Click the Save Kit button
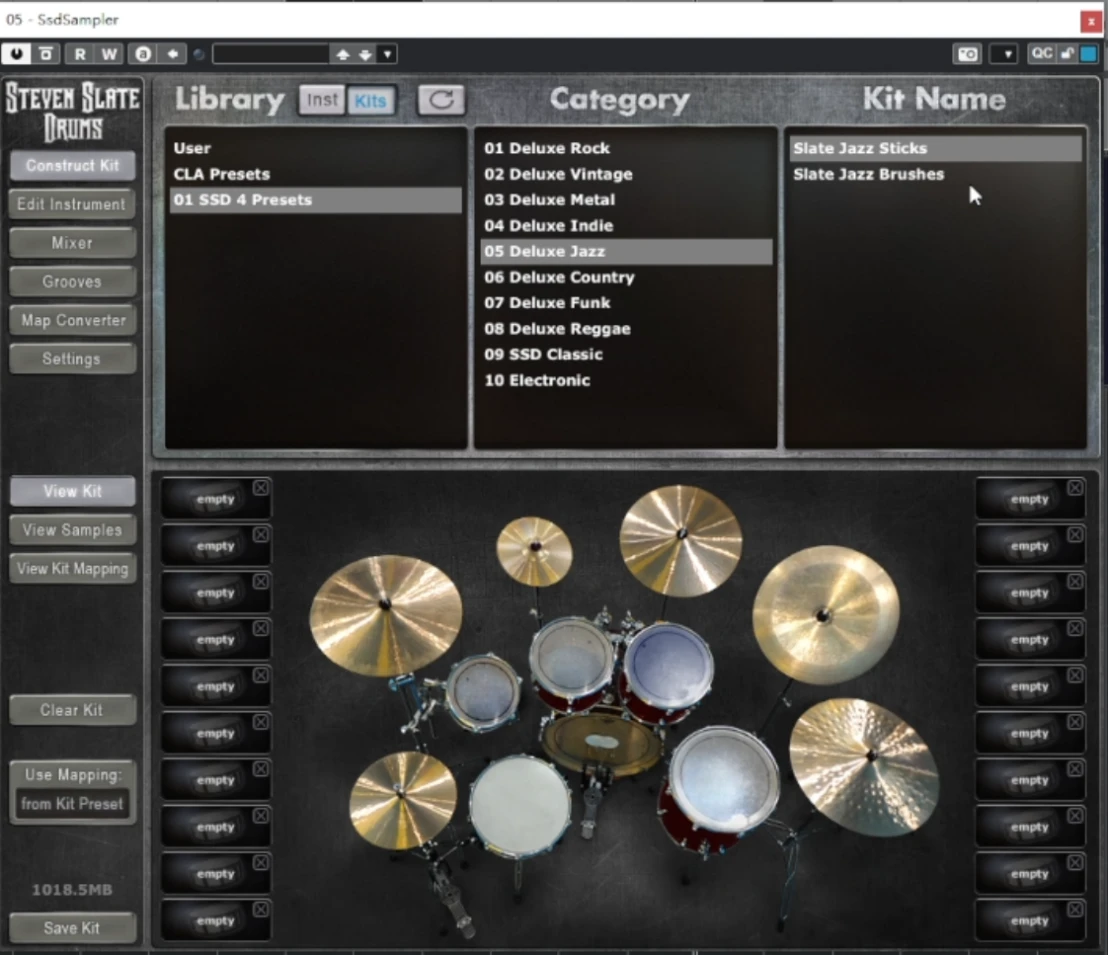Image resolution: width=1108 pixels, height=955 pixels. pyautogui.click(x=72, y=928)
